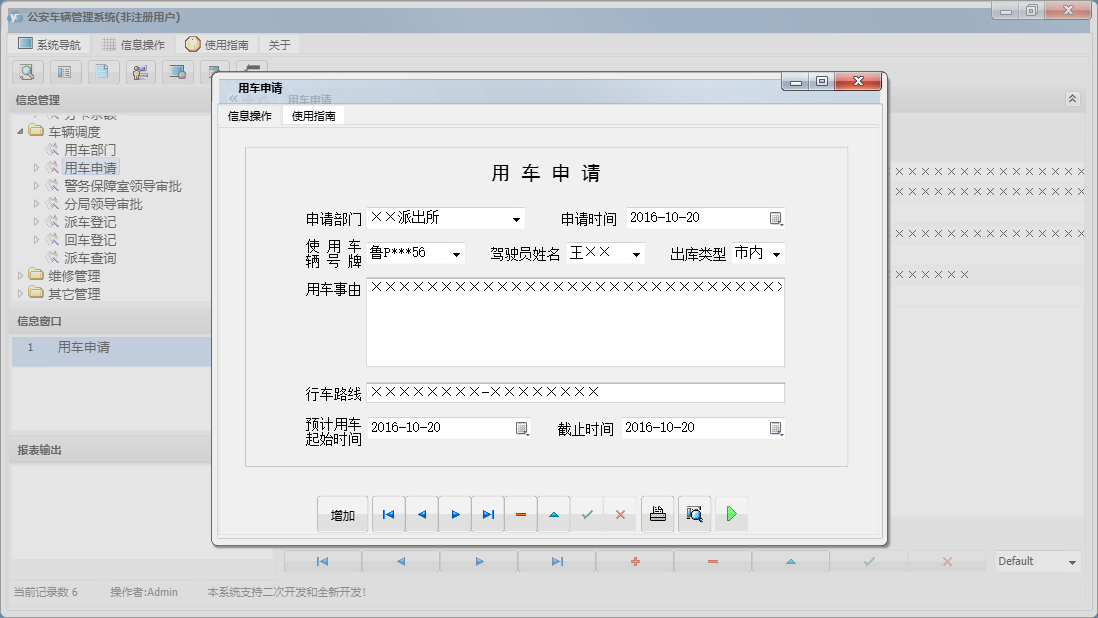Click the document page icon in main toolbar
Screen dimensions: 1098x618
coord(103,72)
